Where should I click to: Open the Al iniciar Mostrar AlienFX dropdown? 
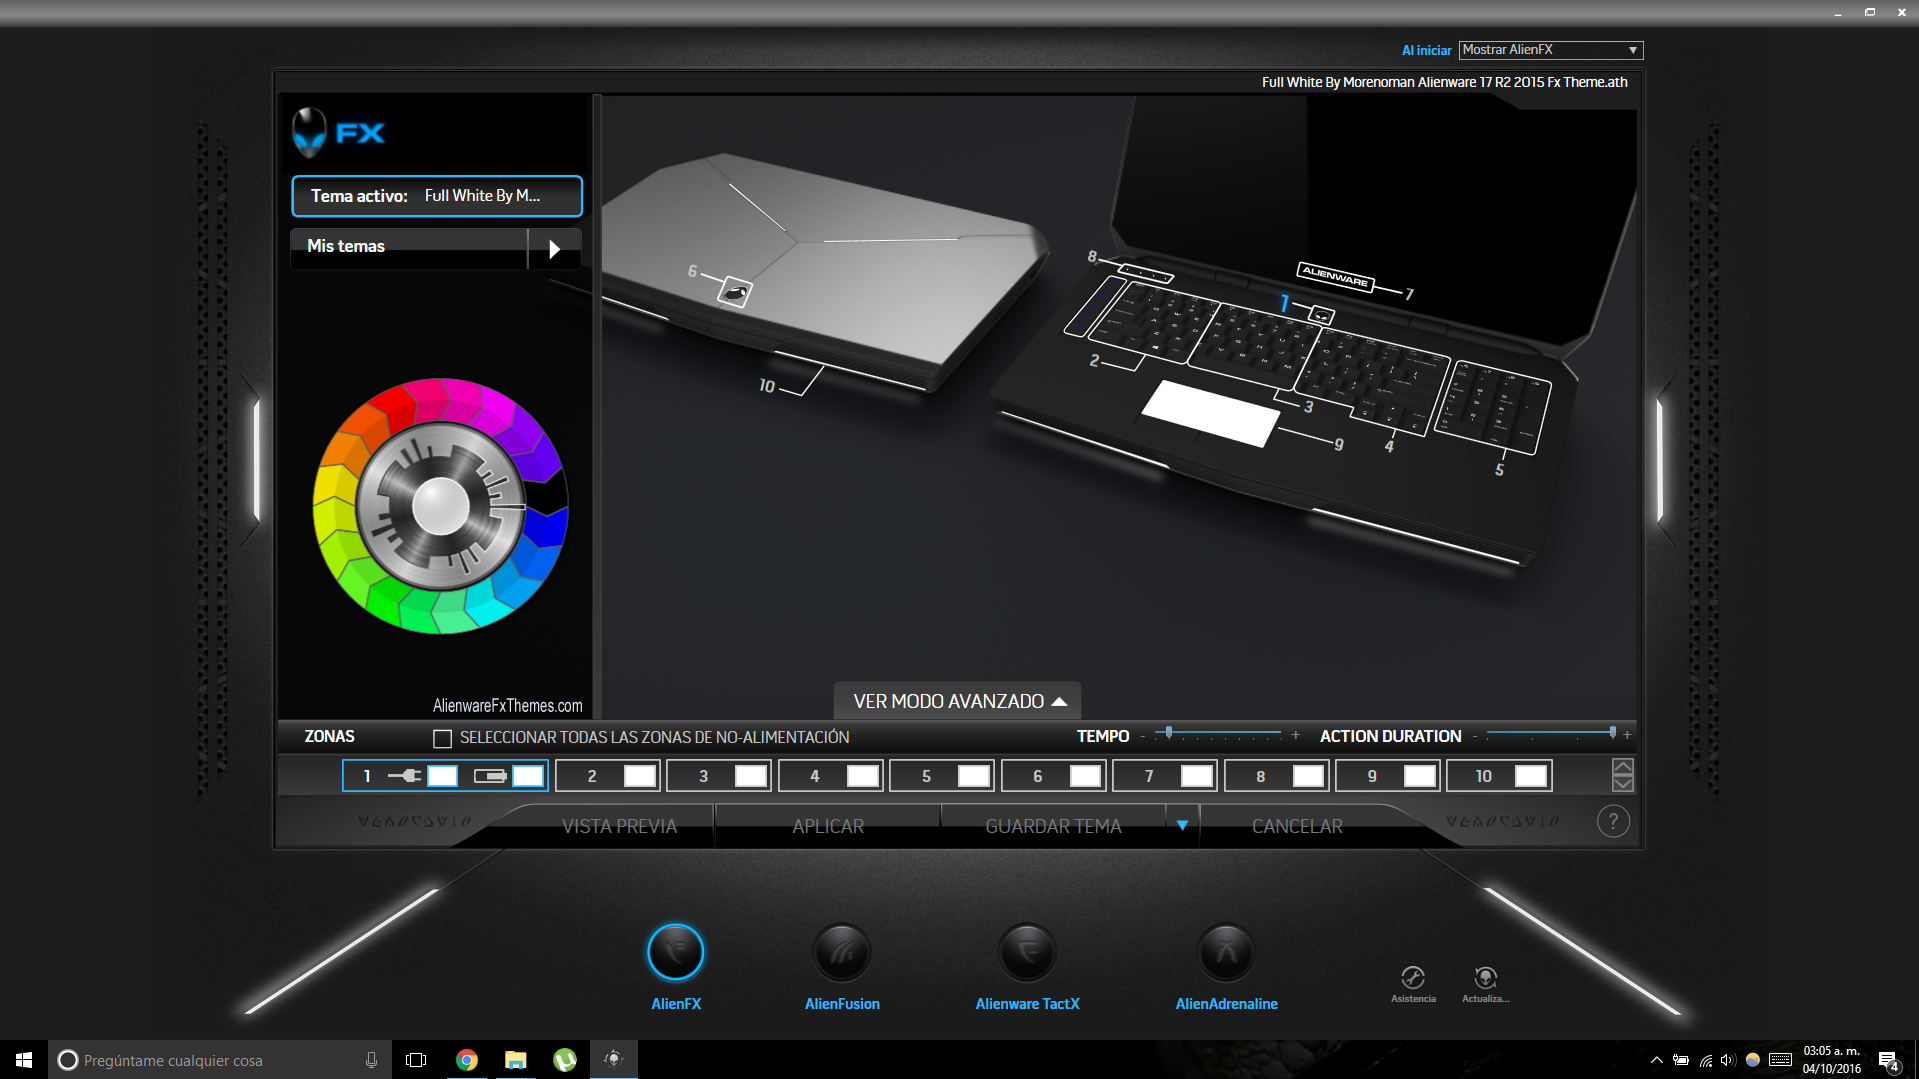(1550, 50)
